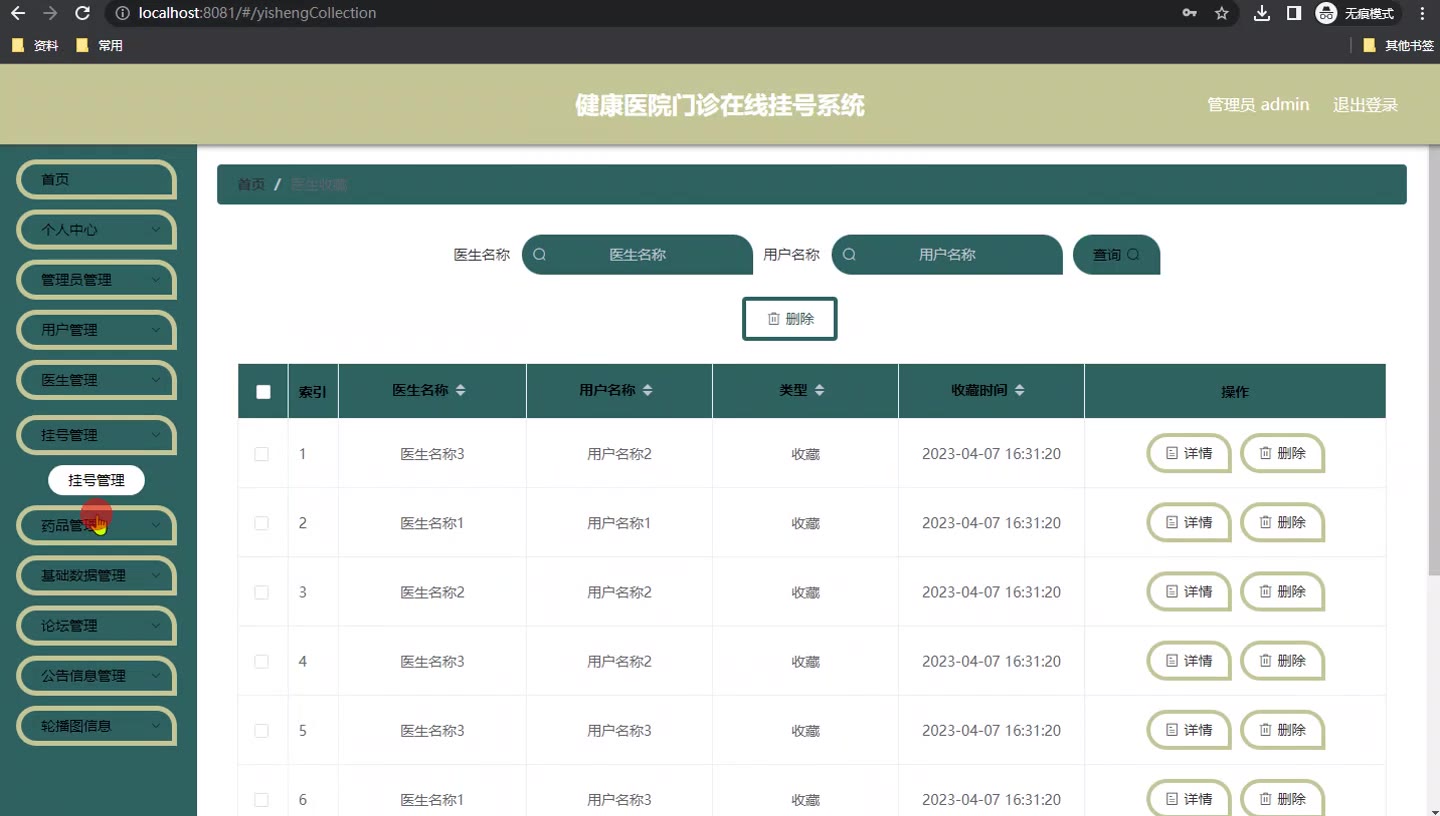Reload the page with the refresh icon
This screenshot has height=816, width=1440.
click(83, 13)
